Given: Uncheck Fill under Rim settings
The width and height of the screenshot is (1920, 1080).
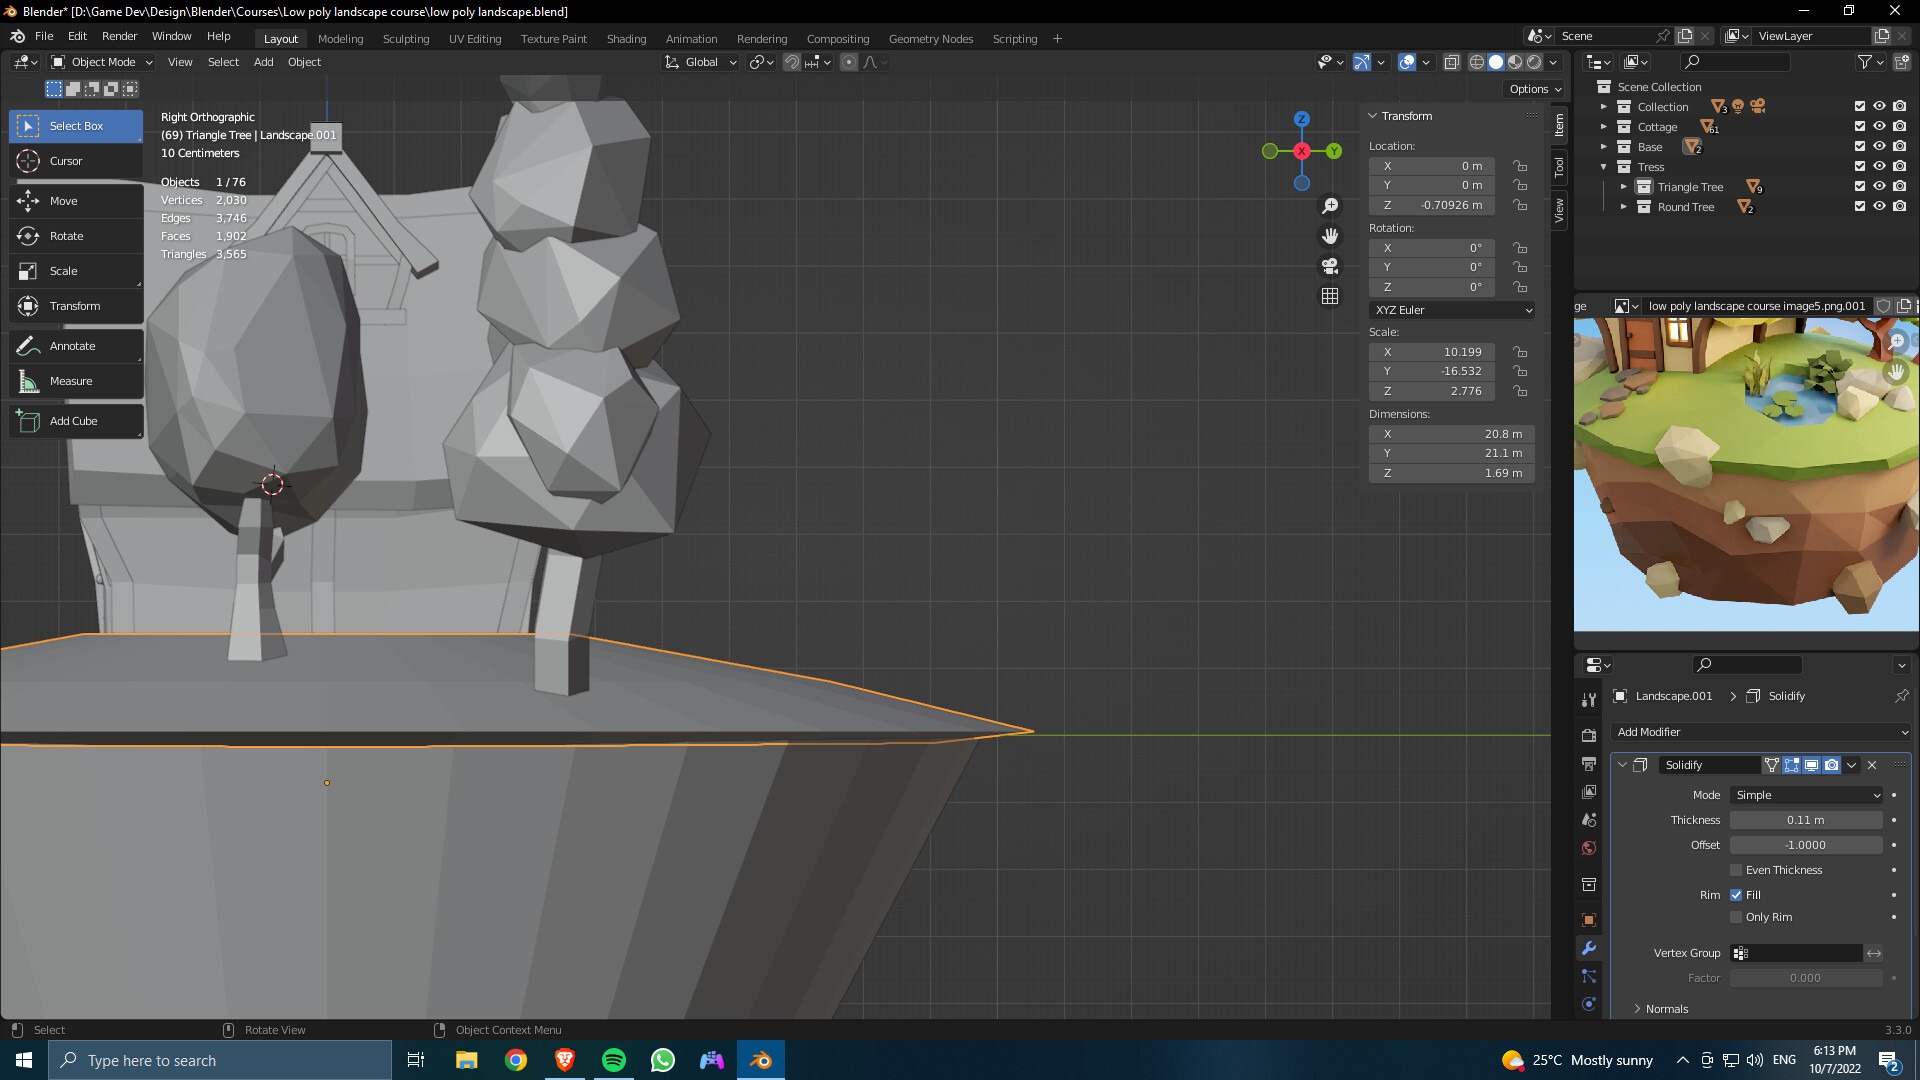Looking at the screenshot, I should pos(1738,894).
